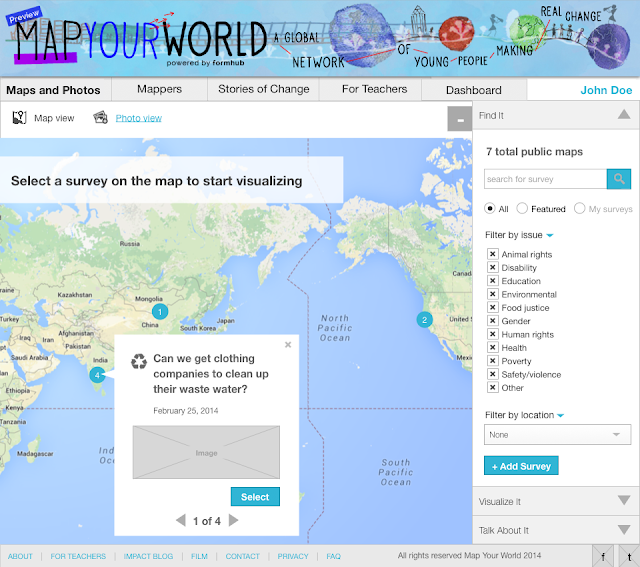Screen dimensions: 640x567
Task: Click the search magnifier button
Action: pos(619,179)
